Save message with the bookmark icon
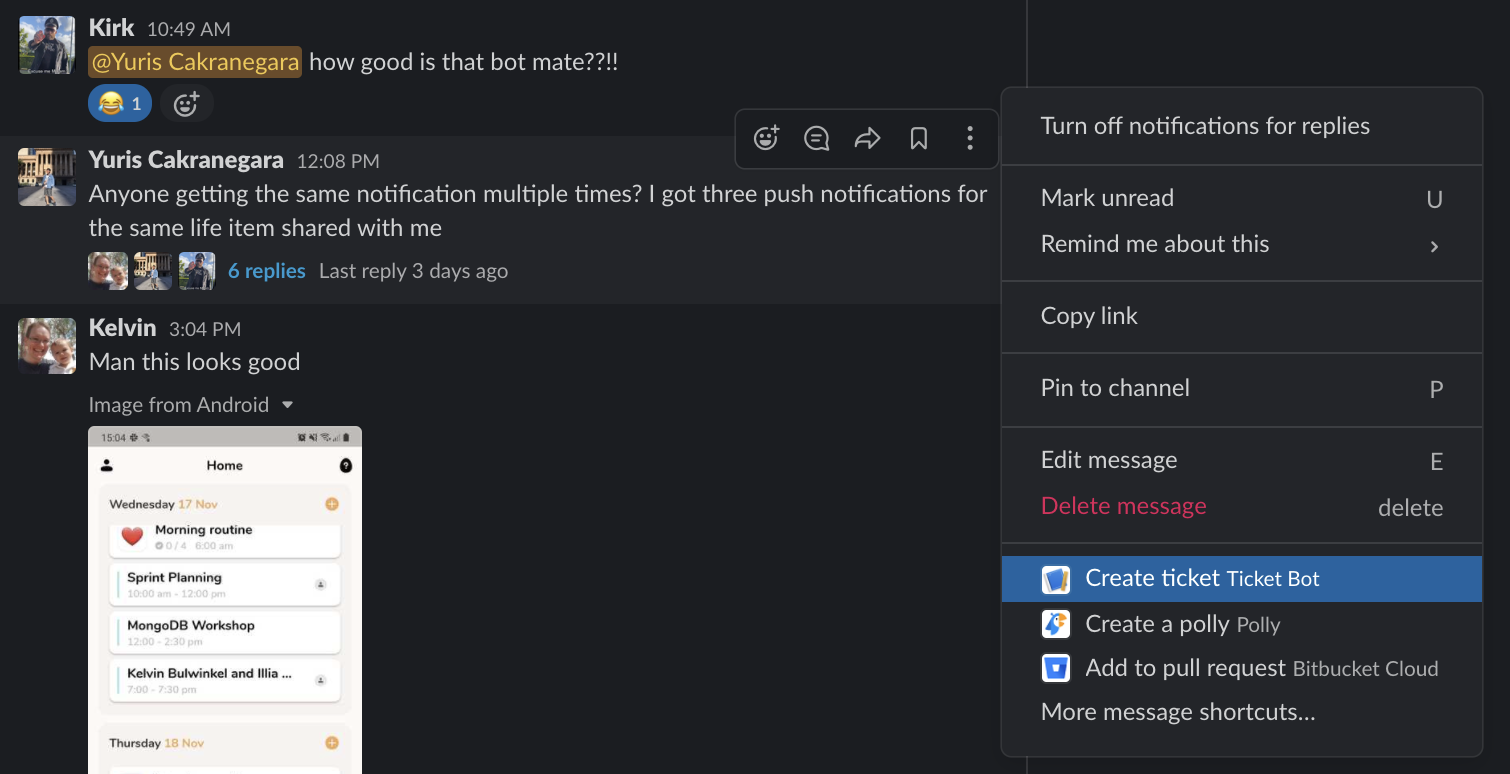This screenshot has width=1510, height=774. click(918, 138)
